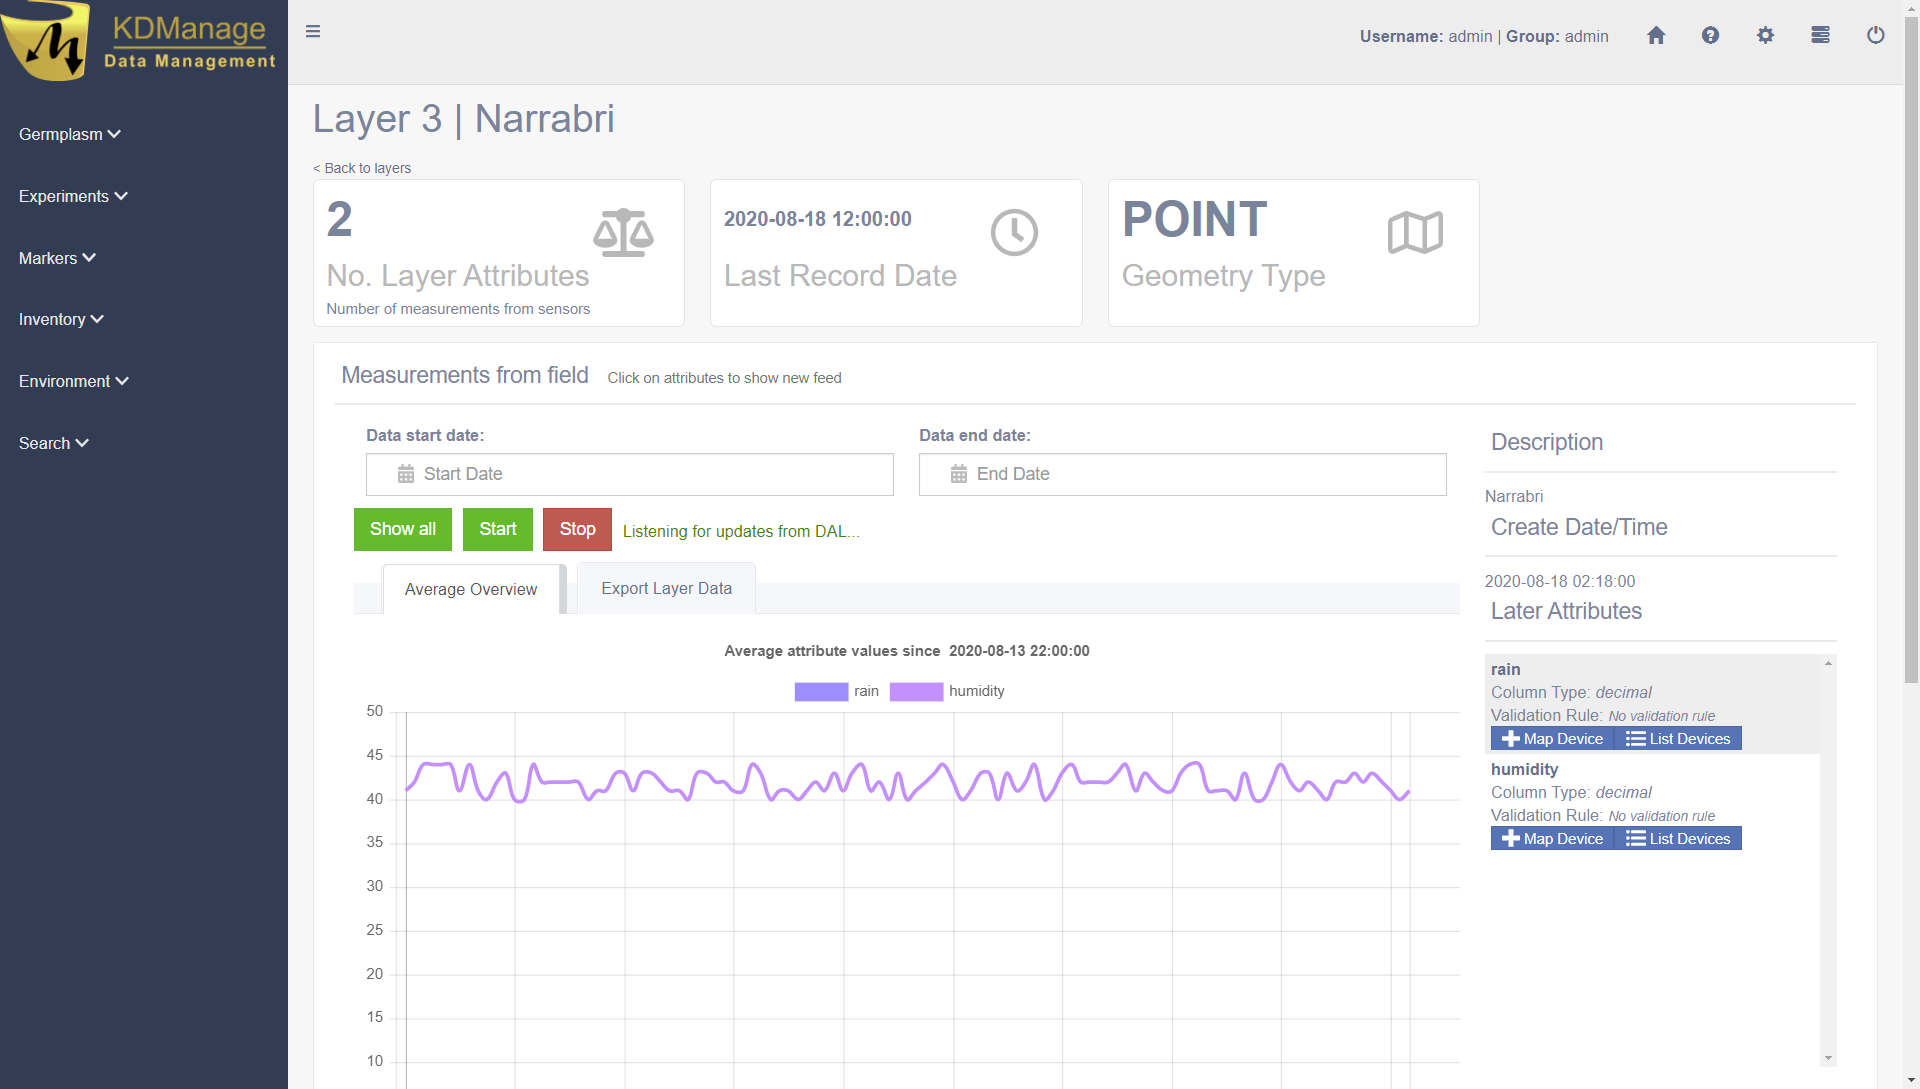Toggle rain series in chart legend

(836, 691)
